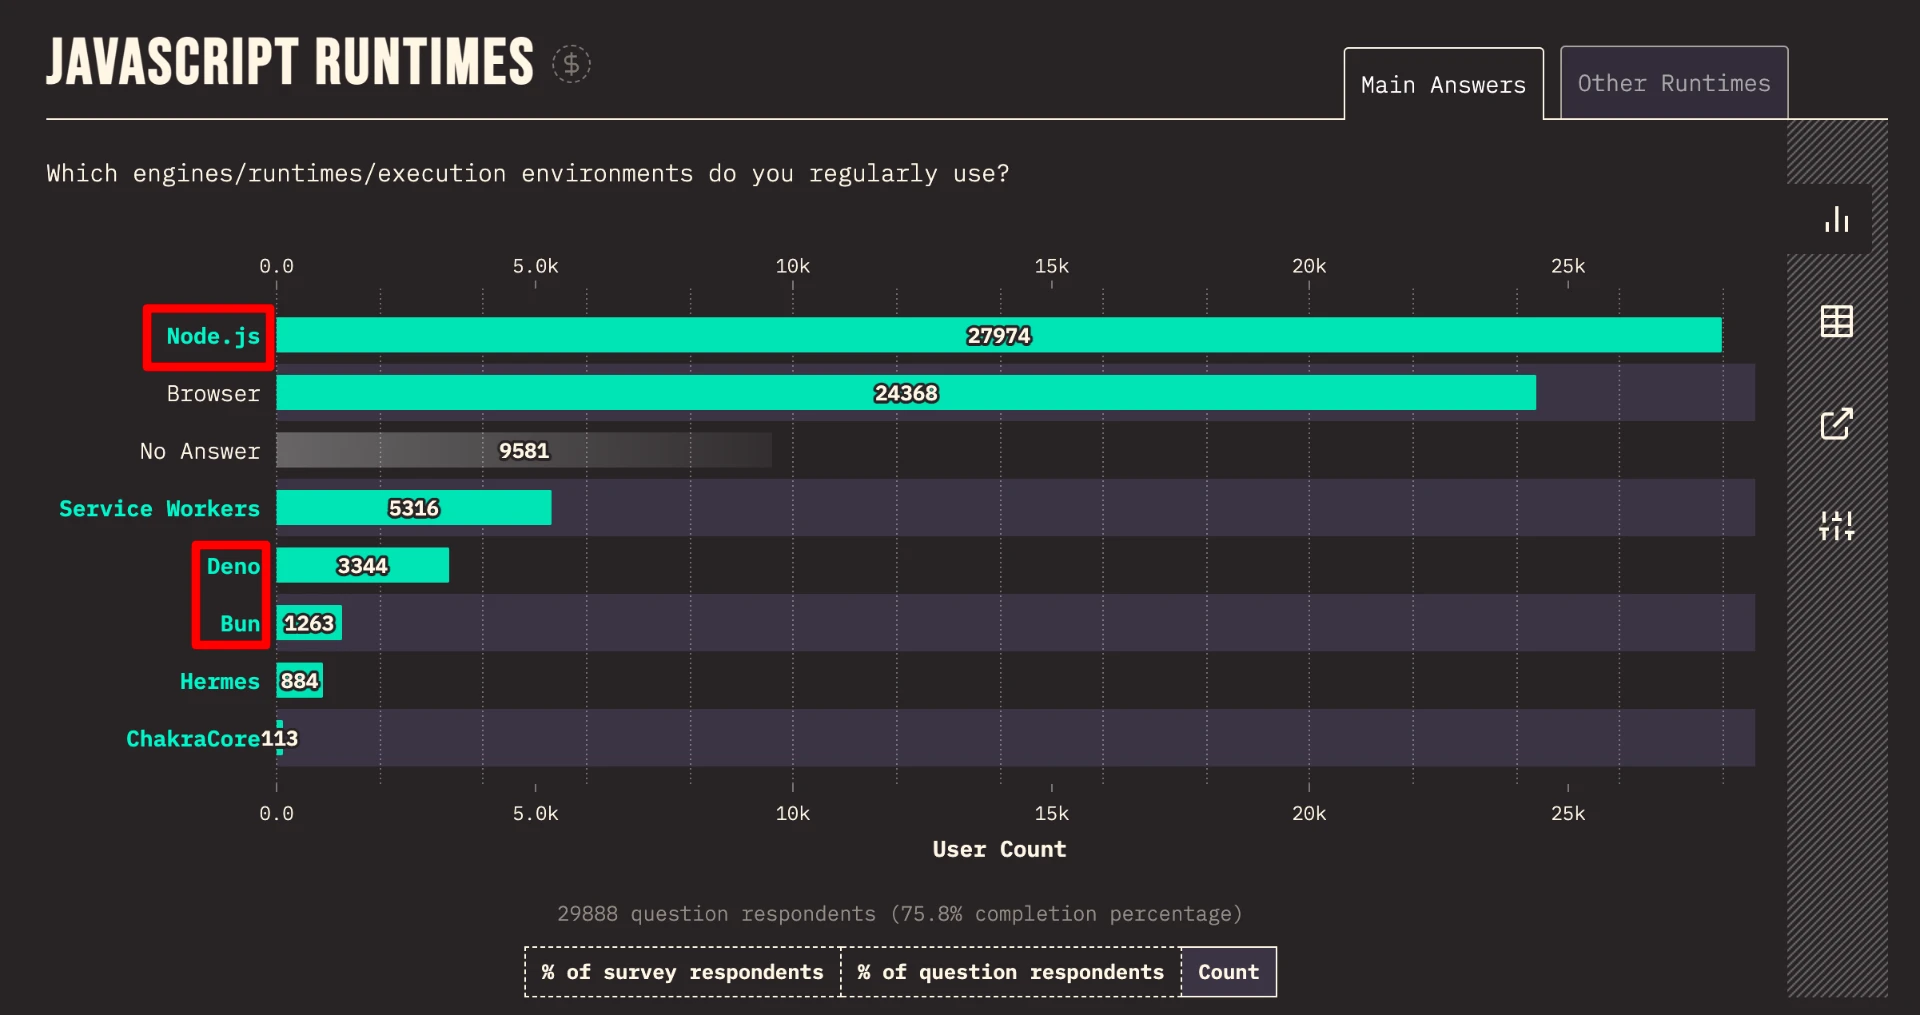Image resolution: width=1920 pixels, height=1015 pixels.
Task: Click the Service Workers bar showing 5316
Action: 414,508
